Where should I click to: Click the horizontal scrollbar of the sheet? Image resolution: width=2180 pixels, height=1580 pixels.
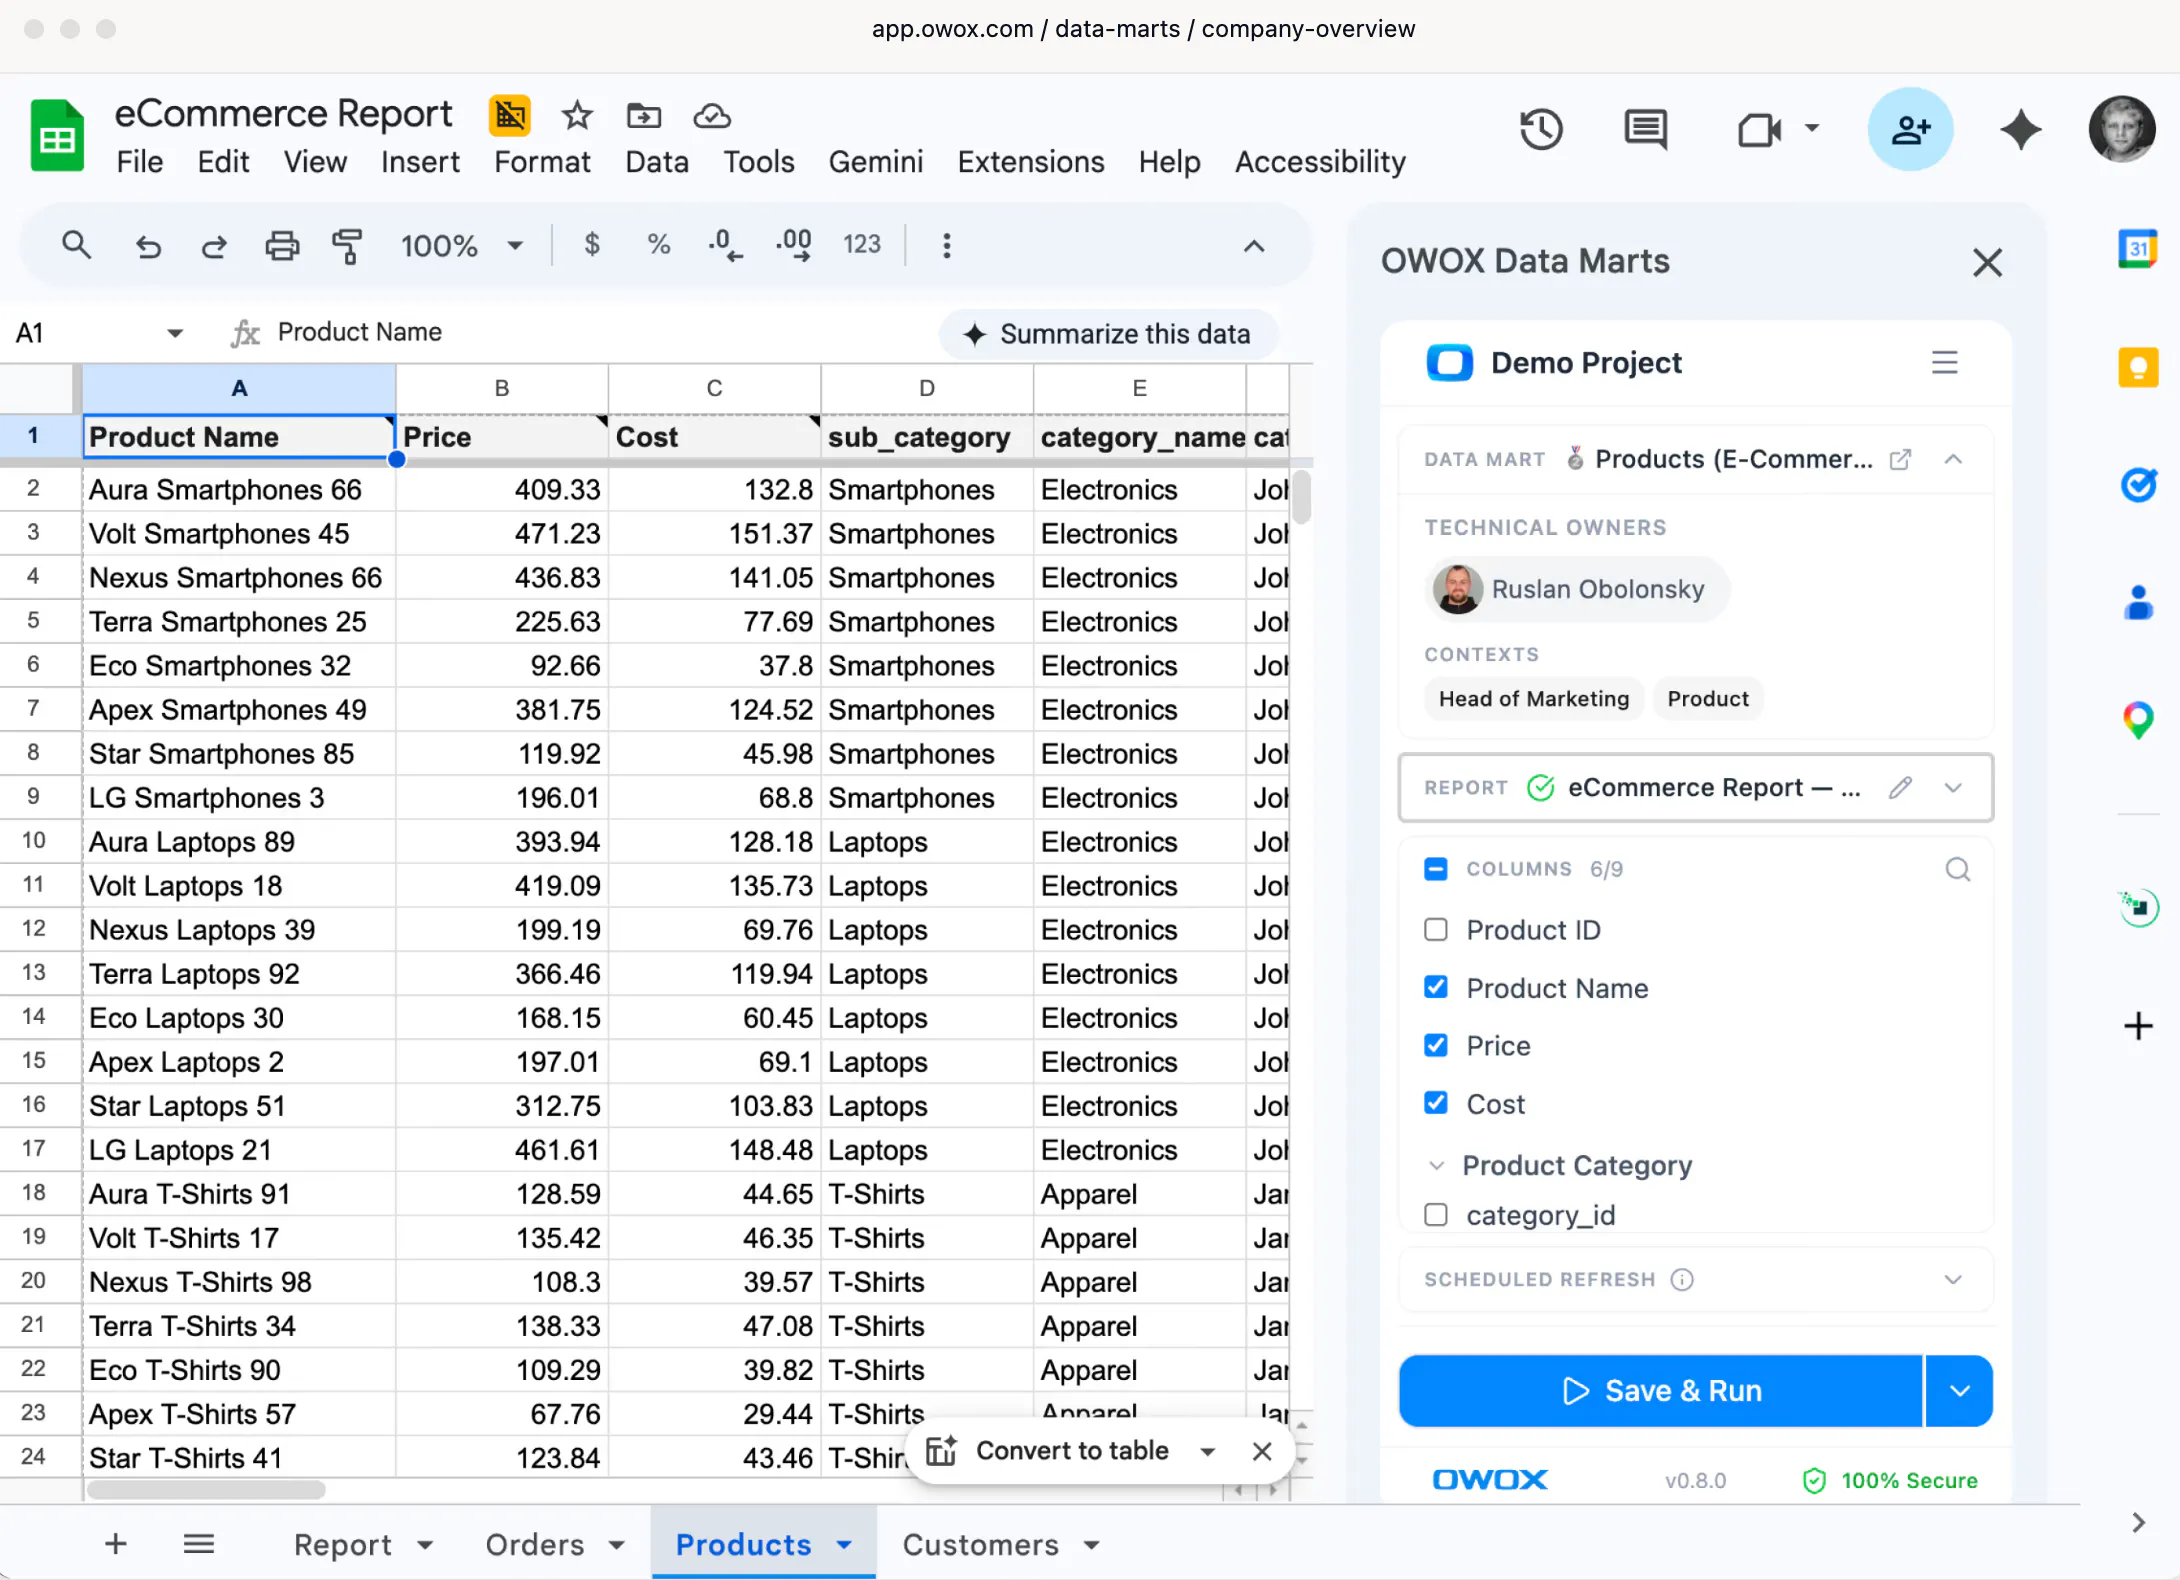tap(206, 1490)
